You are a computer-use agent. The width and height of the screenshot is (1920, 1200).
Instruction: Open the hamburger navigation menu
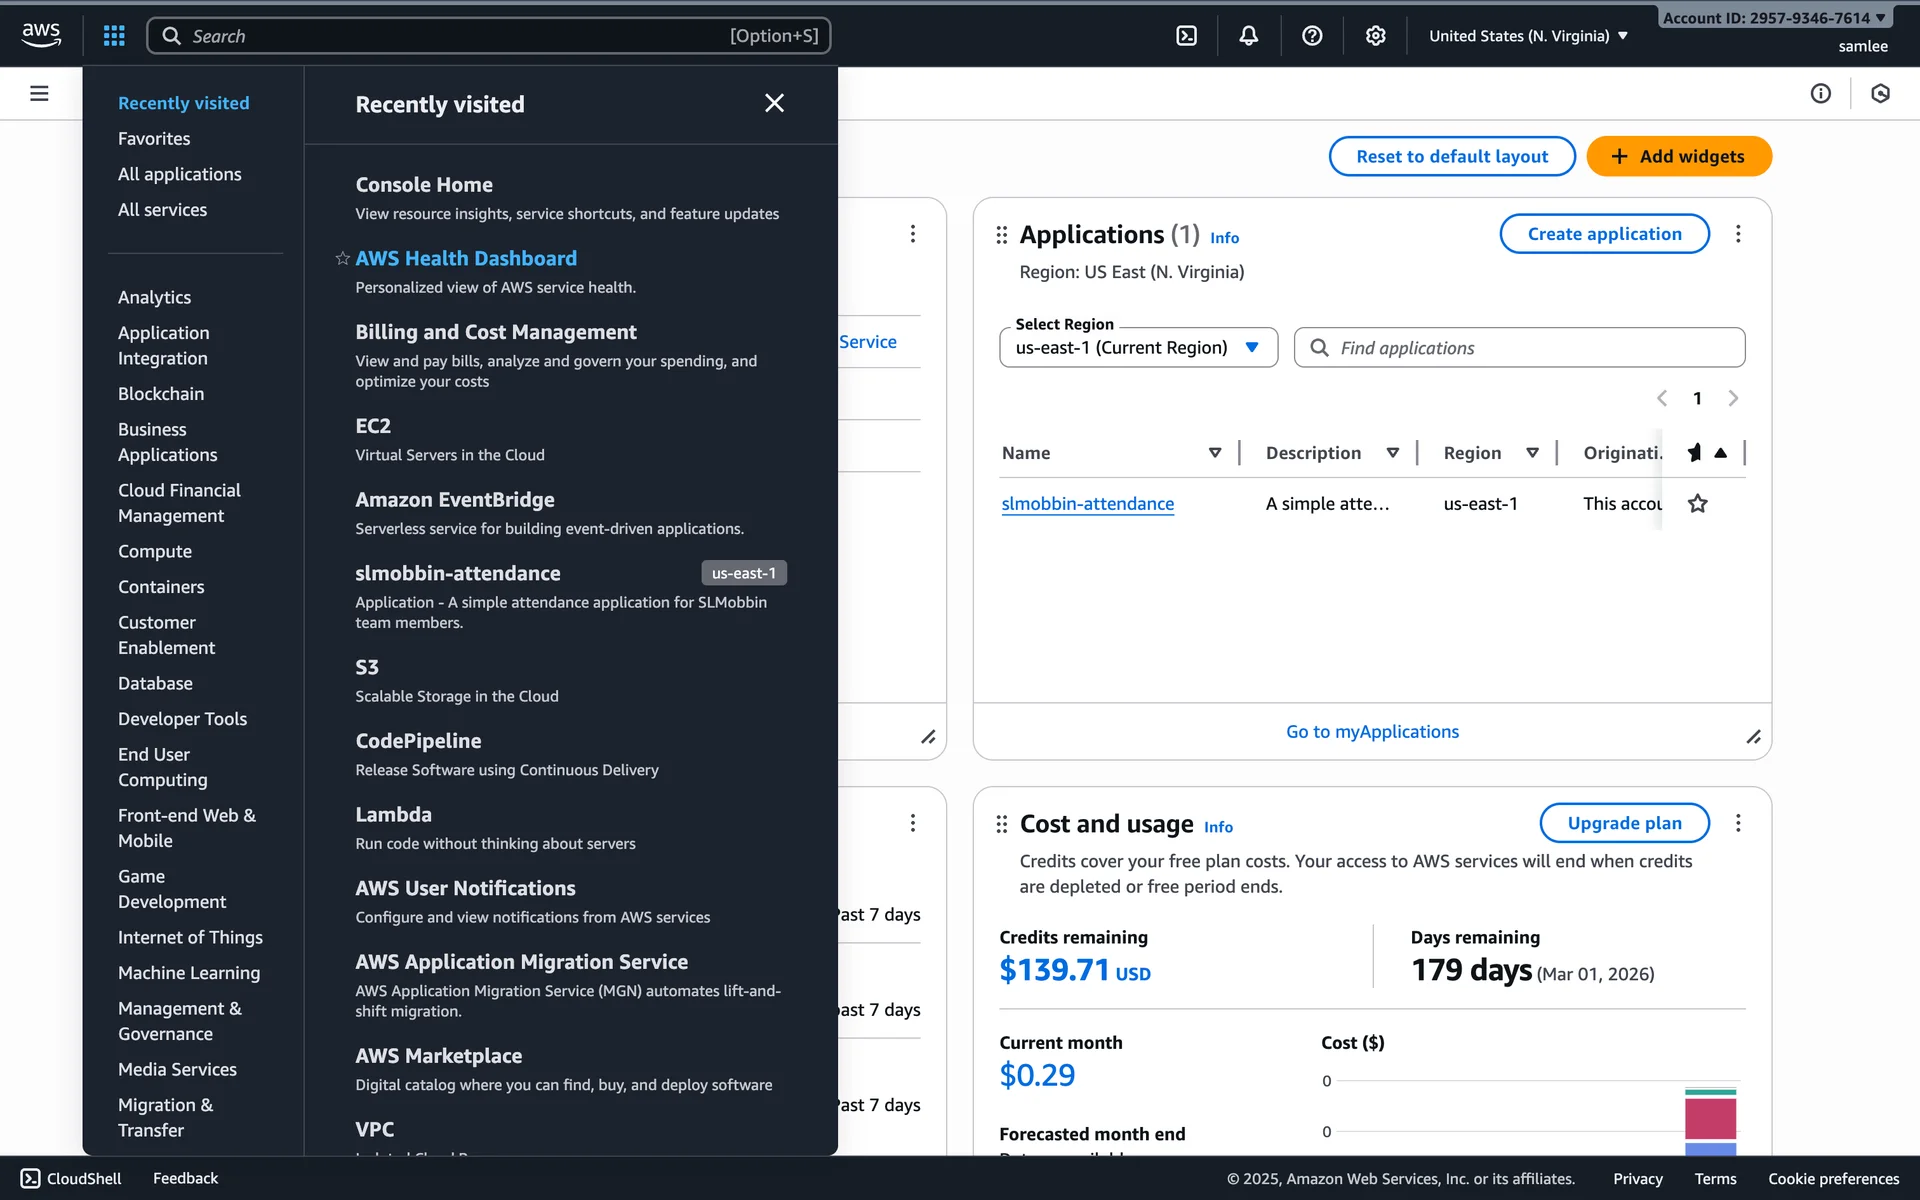point(39,94)
